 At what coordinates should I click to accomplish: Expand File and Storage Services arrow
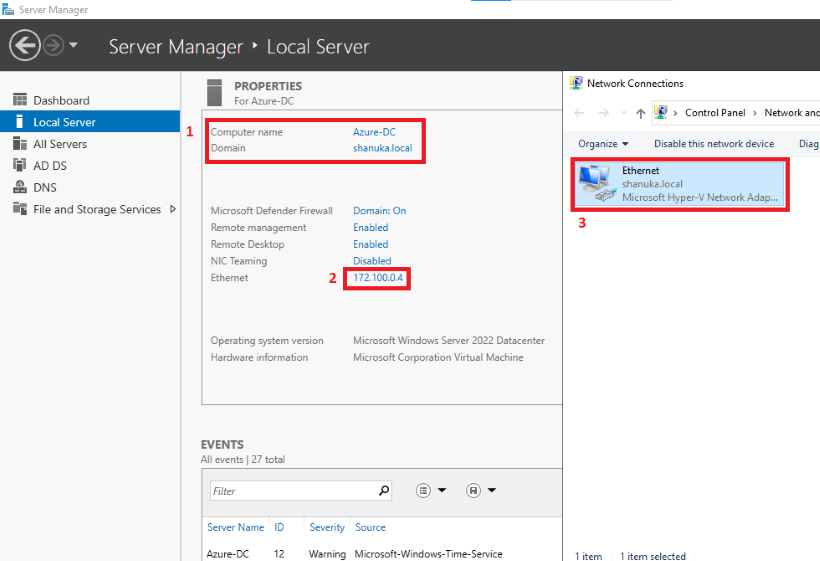pos(173,209)
